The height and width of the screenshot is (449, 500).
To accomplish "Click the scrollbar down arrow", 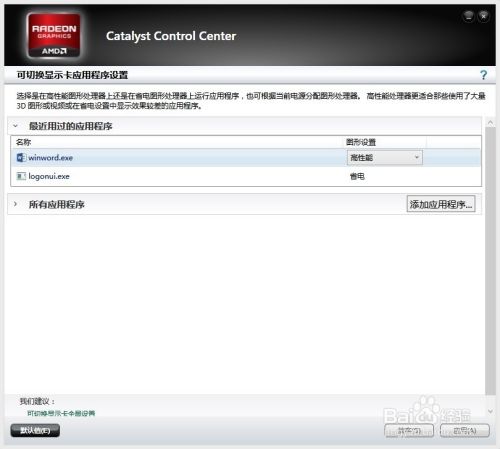I will click(x=490, y=411).
